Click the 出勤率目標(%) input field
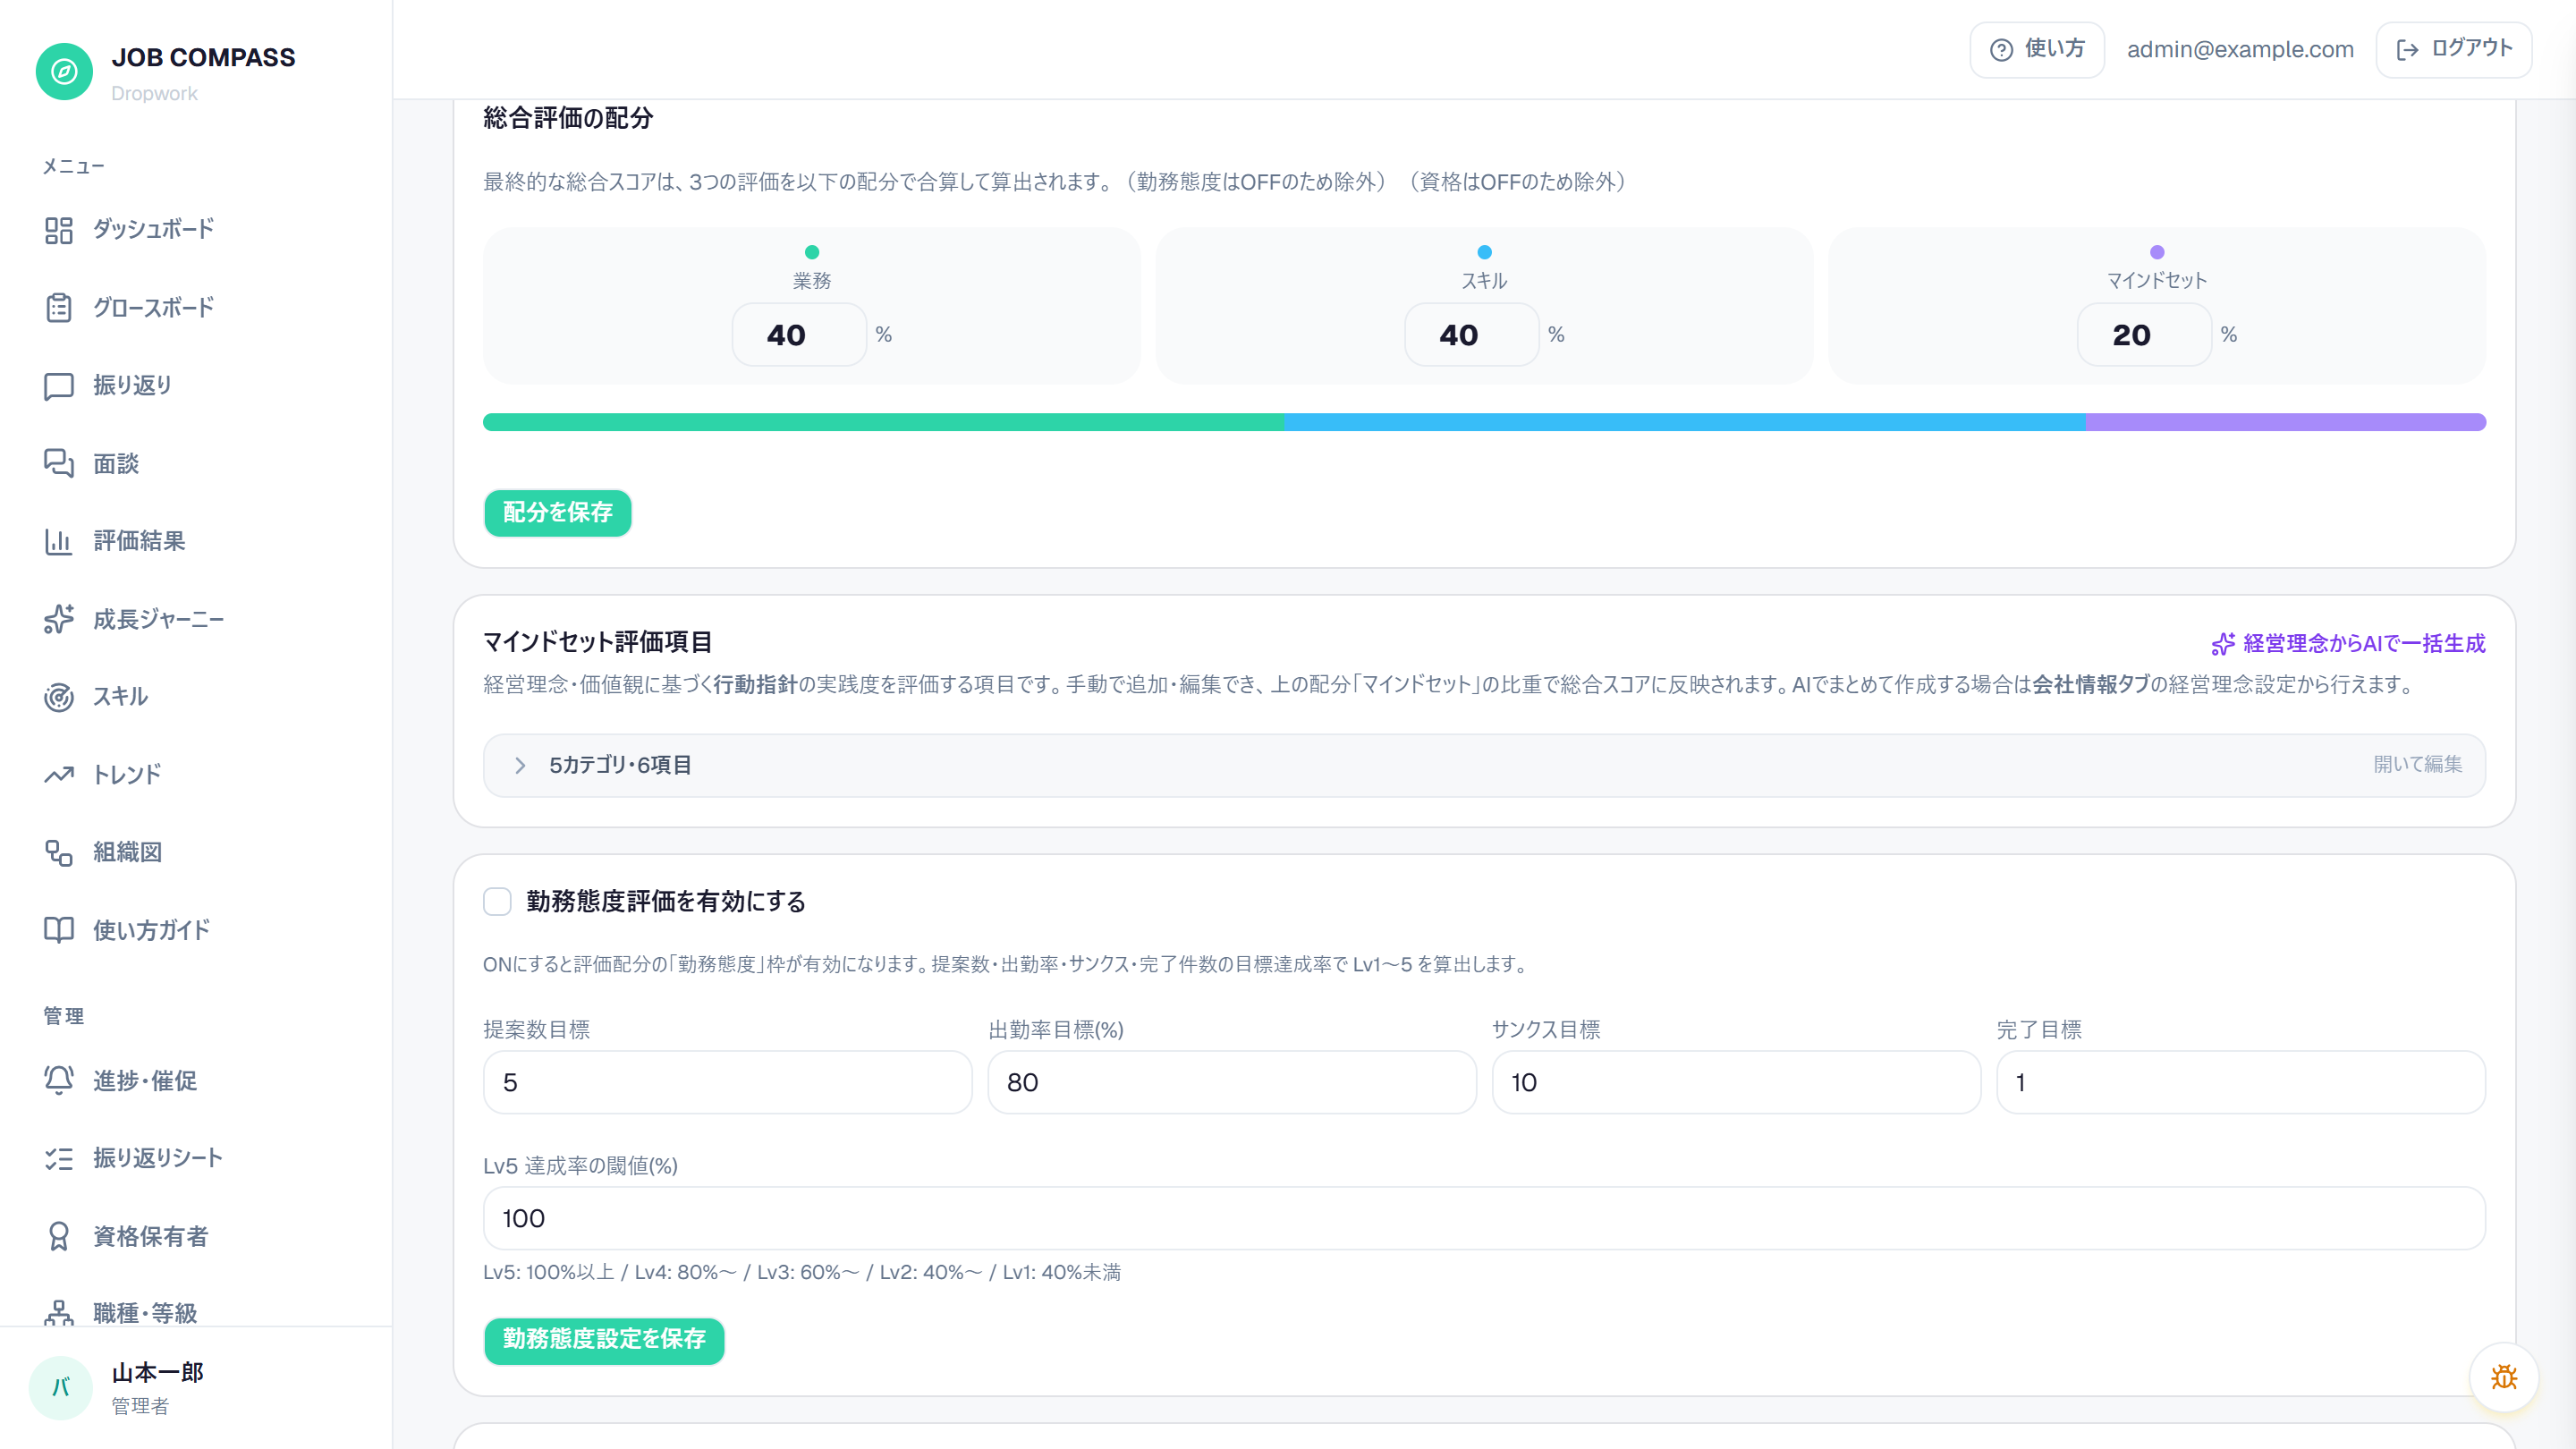Screen dimensions: 2576x1449 [1232, 1082]
